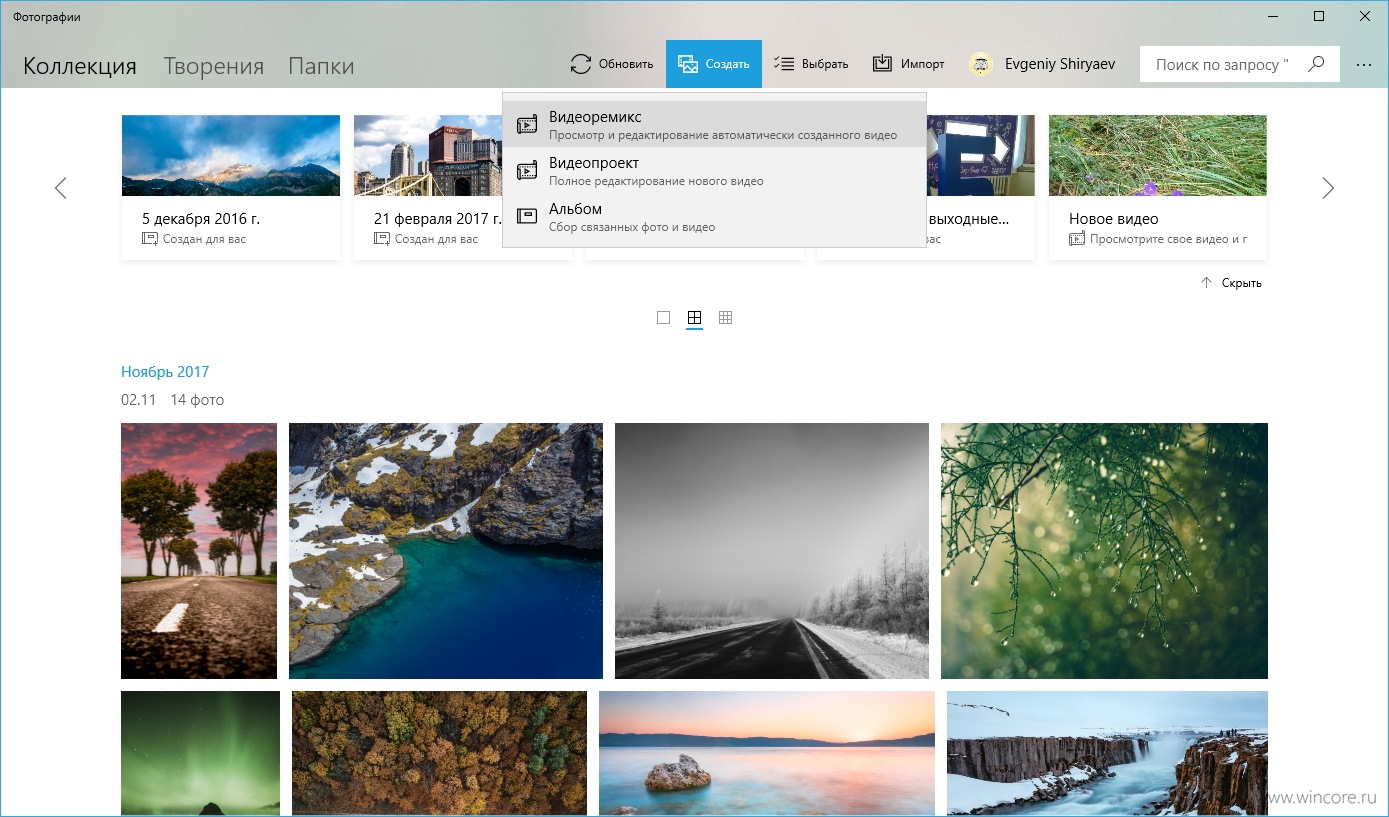
Task: Close the Фотографии window
Action: [1365, 16]
